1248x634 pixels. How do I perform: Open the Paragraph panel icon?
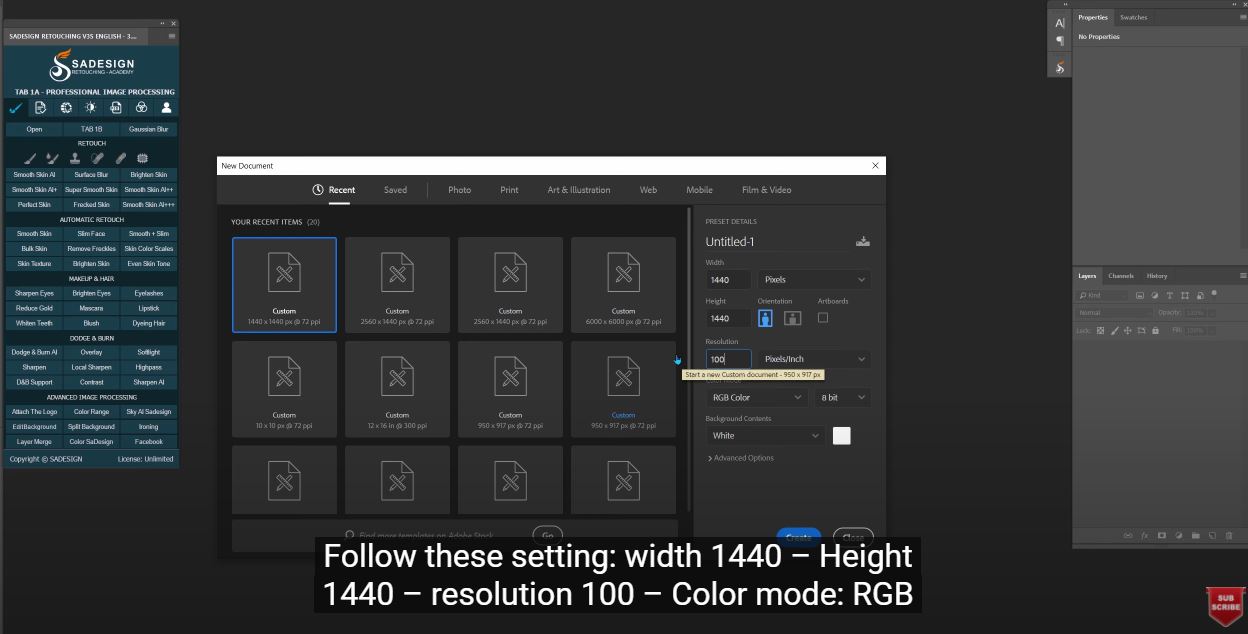pos(1060,42)
